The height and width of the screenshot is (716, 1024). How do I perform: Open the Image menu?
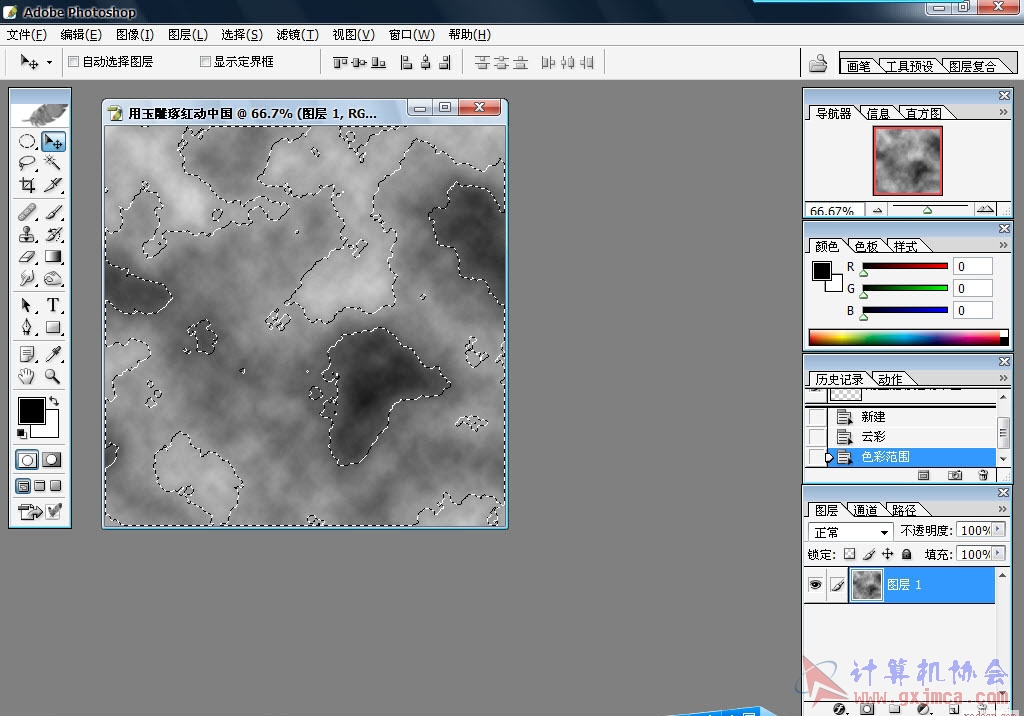point(135,35)
